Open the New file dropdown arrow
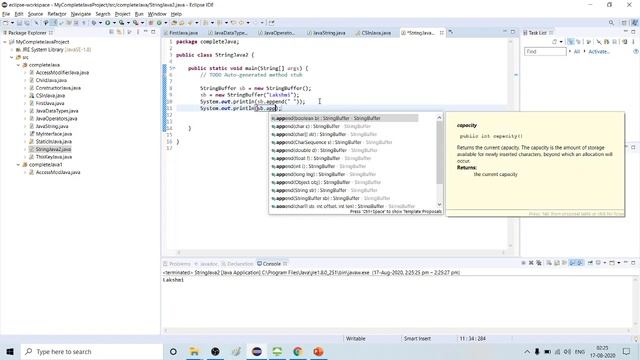640x360 pixels. tap(12, 23)
